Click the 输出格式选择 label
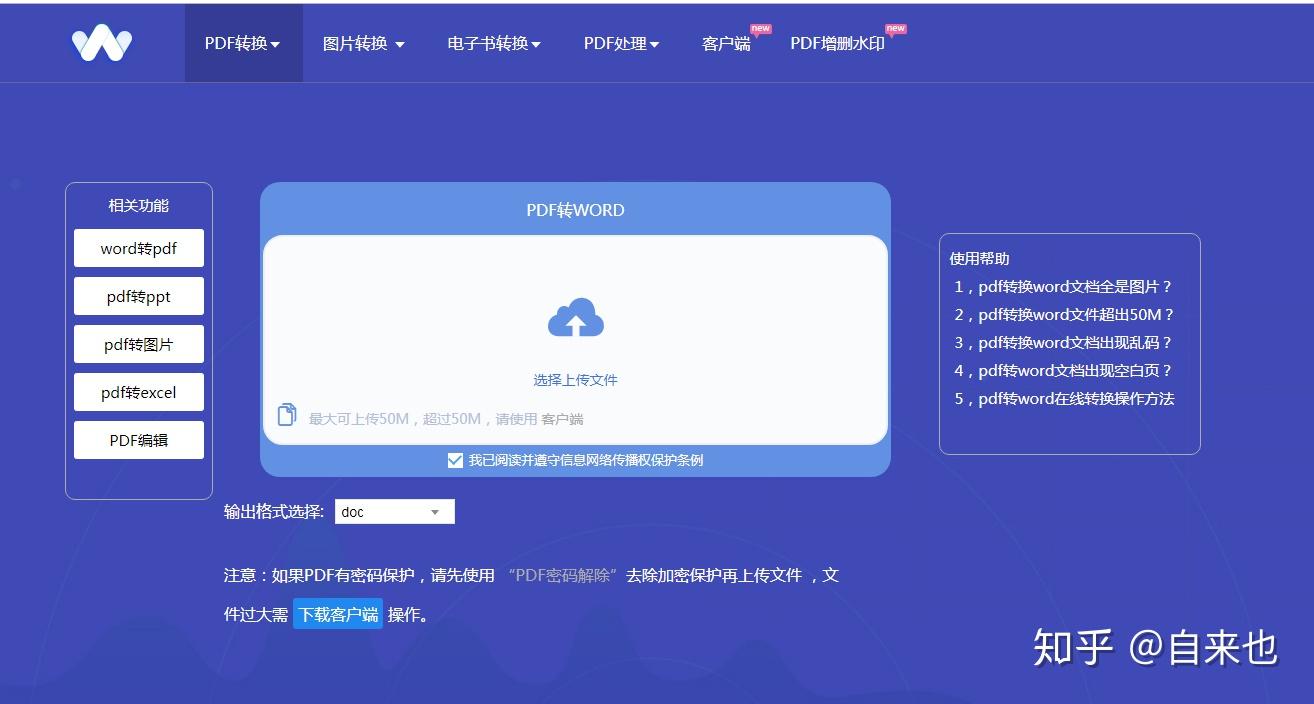 [274, 511]
